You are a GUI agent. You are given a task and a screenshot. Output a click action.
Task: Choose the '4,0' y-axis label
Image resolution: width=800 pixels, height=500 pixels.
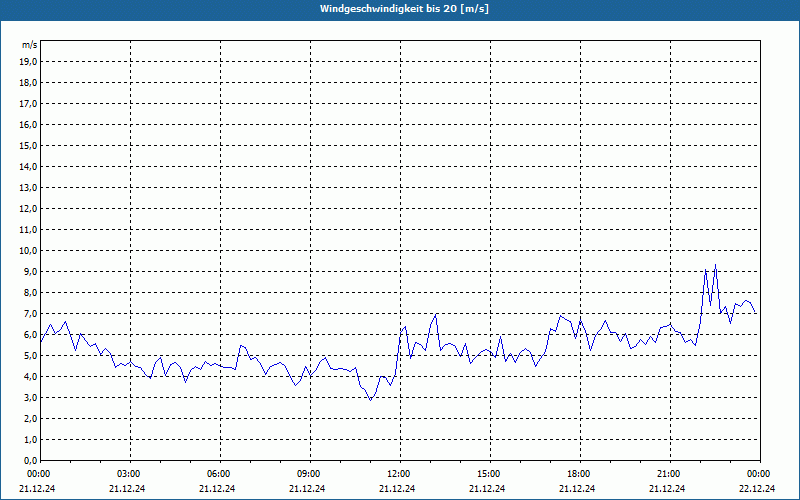pyautogui.click(x=30, y=377)
